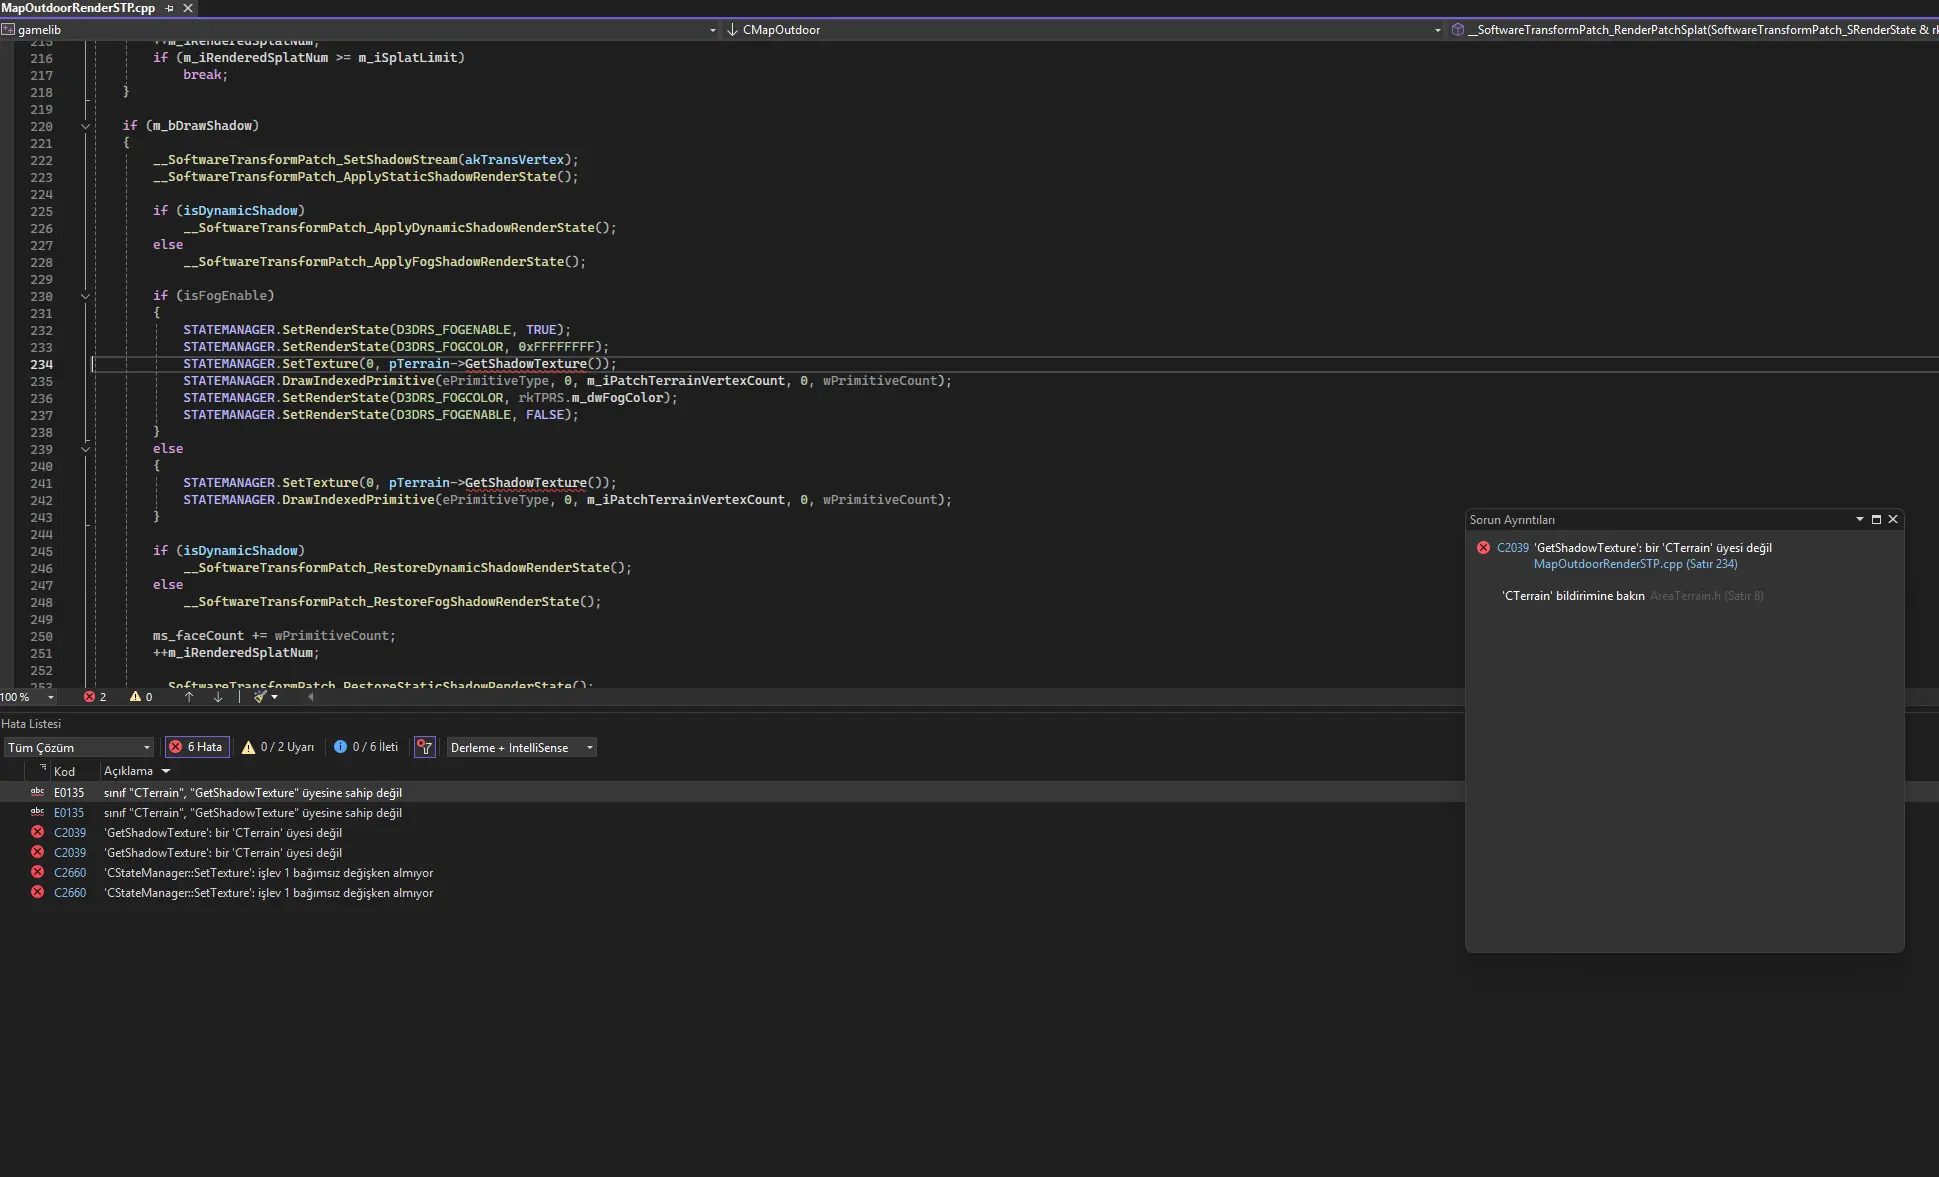Select first E0135 error row in list
Viewport: 1939px width, 1177px height.
click(x=252, y=793)
